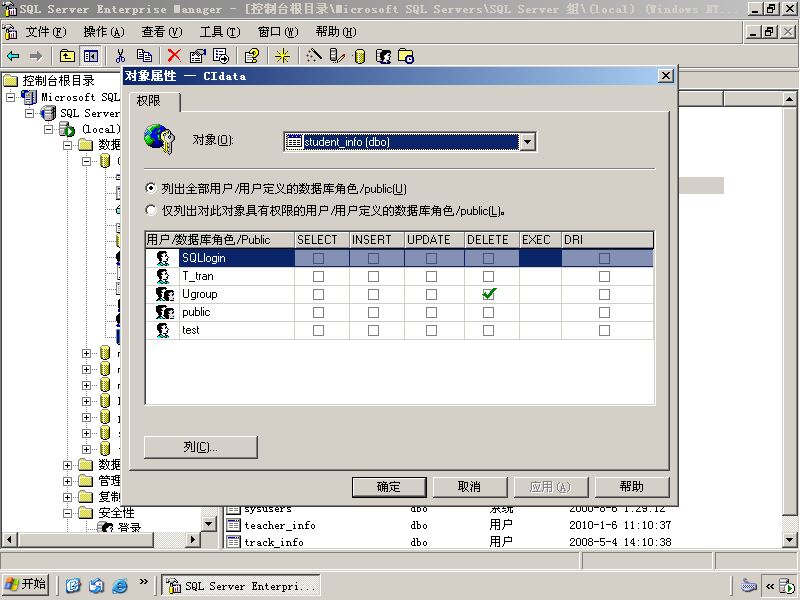Viewport: 800px width, 600px height.
Task: Open the 工具(T) menu
Action: click(x=220, y=32)
